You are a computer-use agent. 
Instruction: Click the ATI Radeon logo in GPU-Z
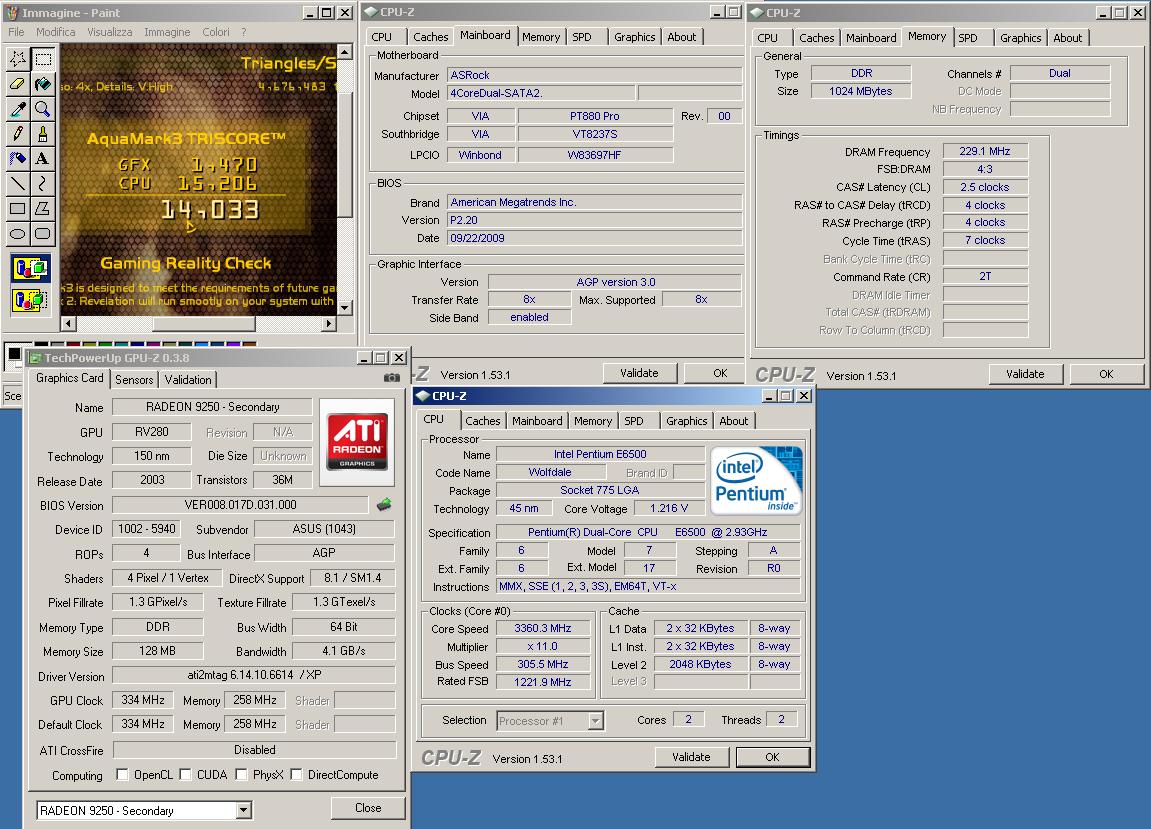pos(357,443)
